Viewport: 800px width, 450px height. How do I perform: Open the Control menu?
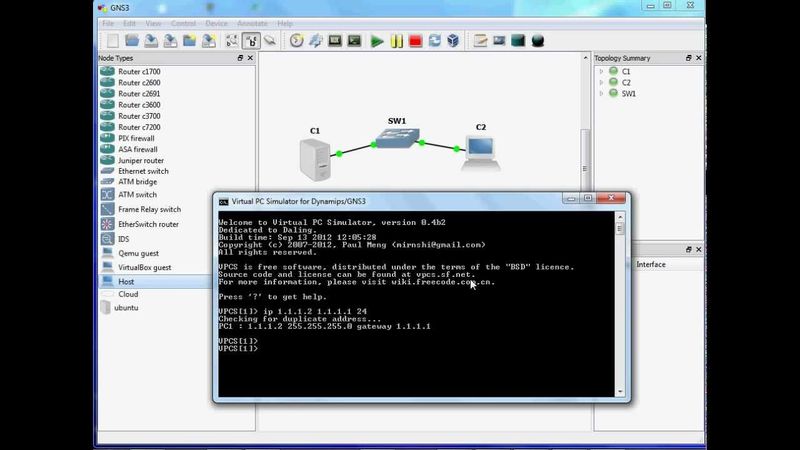point(183,23)
